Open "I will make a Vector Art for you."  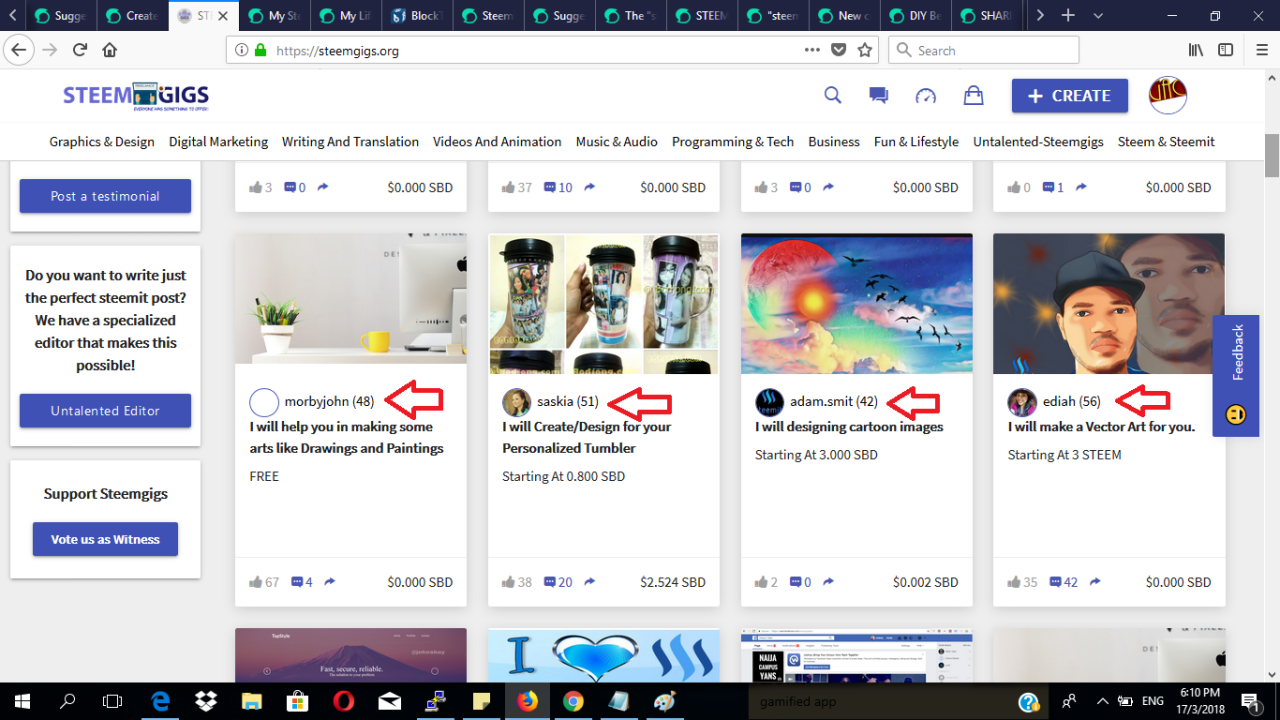1101,427
